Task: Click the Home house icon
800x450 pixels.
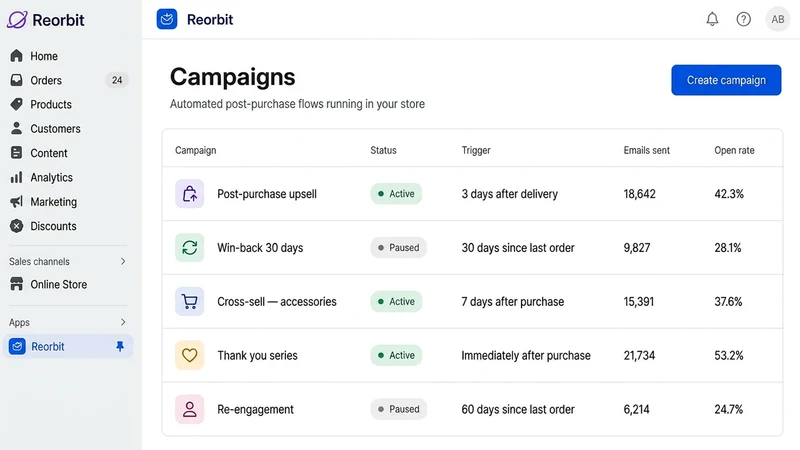Action: click(16, 56)
